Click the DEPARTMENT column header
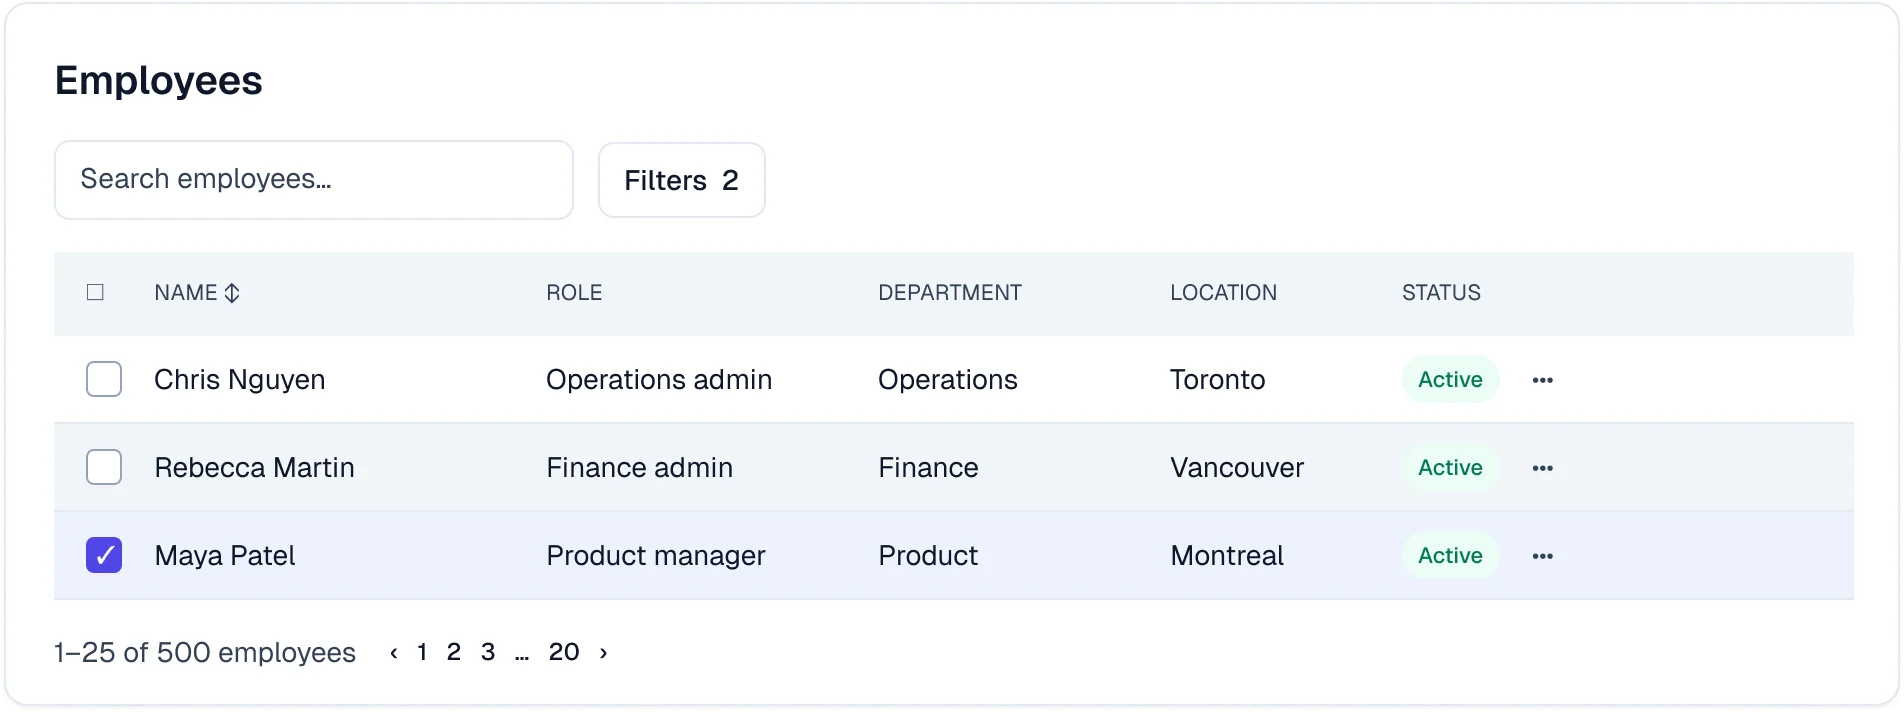Viewport: 1904px width, 712px height. pyautogui.click(x=950, y=293)
